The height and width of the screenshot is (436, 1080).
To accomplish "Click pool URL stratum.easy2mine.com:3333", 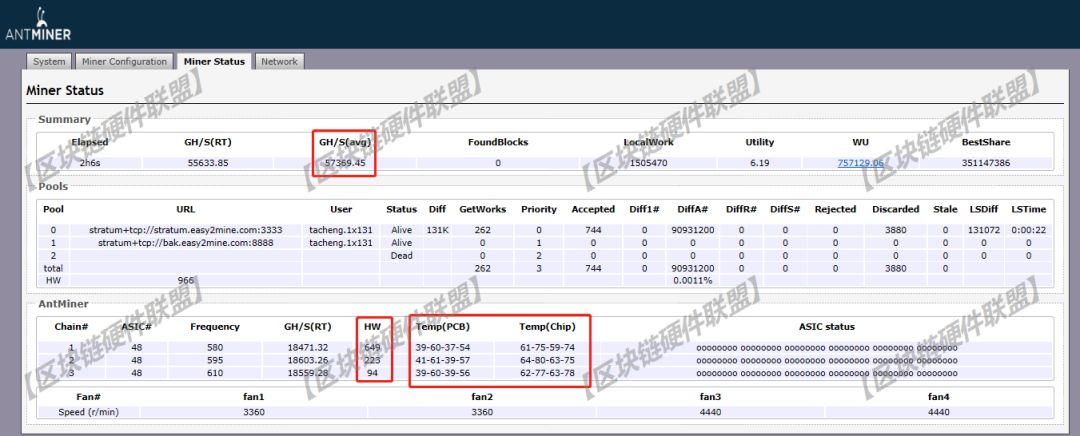I will [x=185, y=230].
